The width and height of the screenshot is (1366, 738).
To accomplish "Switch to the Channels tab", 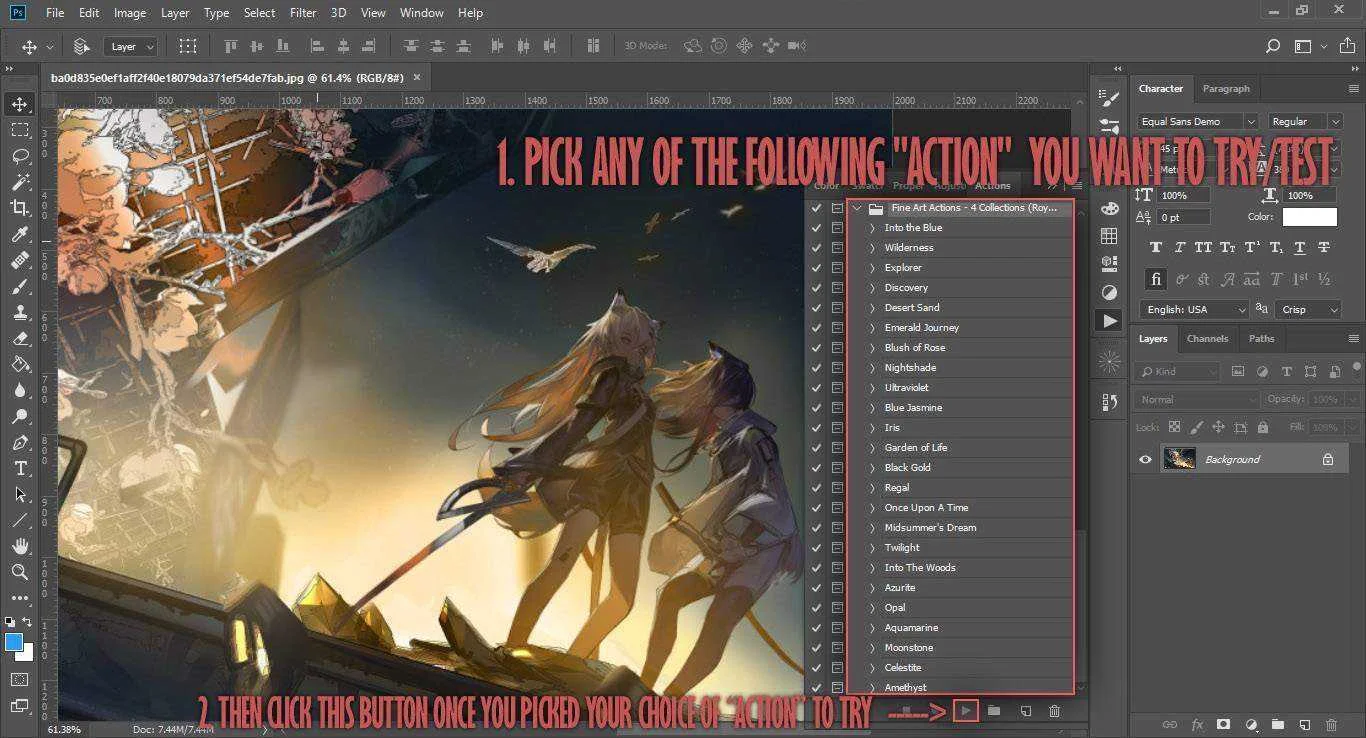I will tap(1207, 338).
